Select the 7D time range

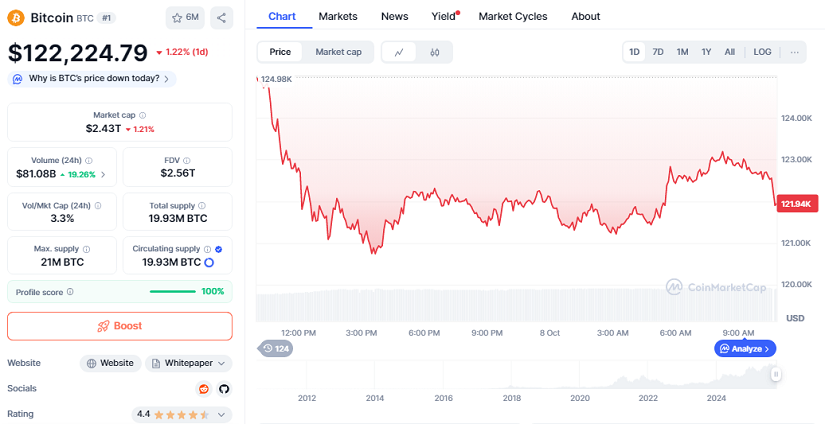658,52
